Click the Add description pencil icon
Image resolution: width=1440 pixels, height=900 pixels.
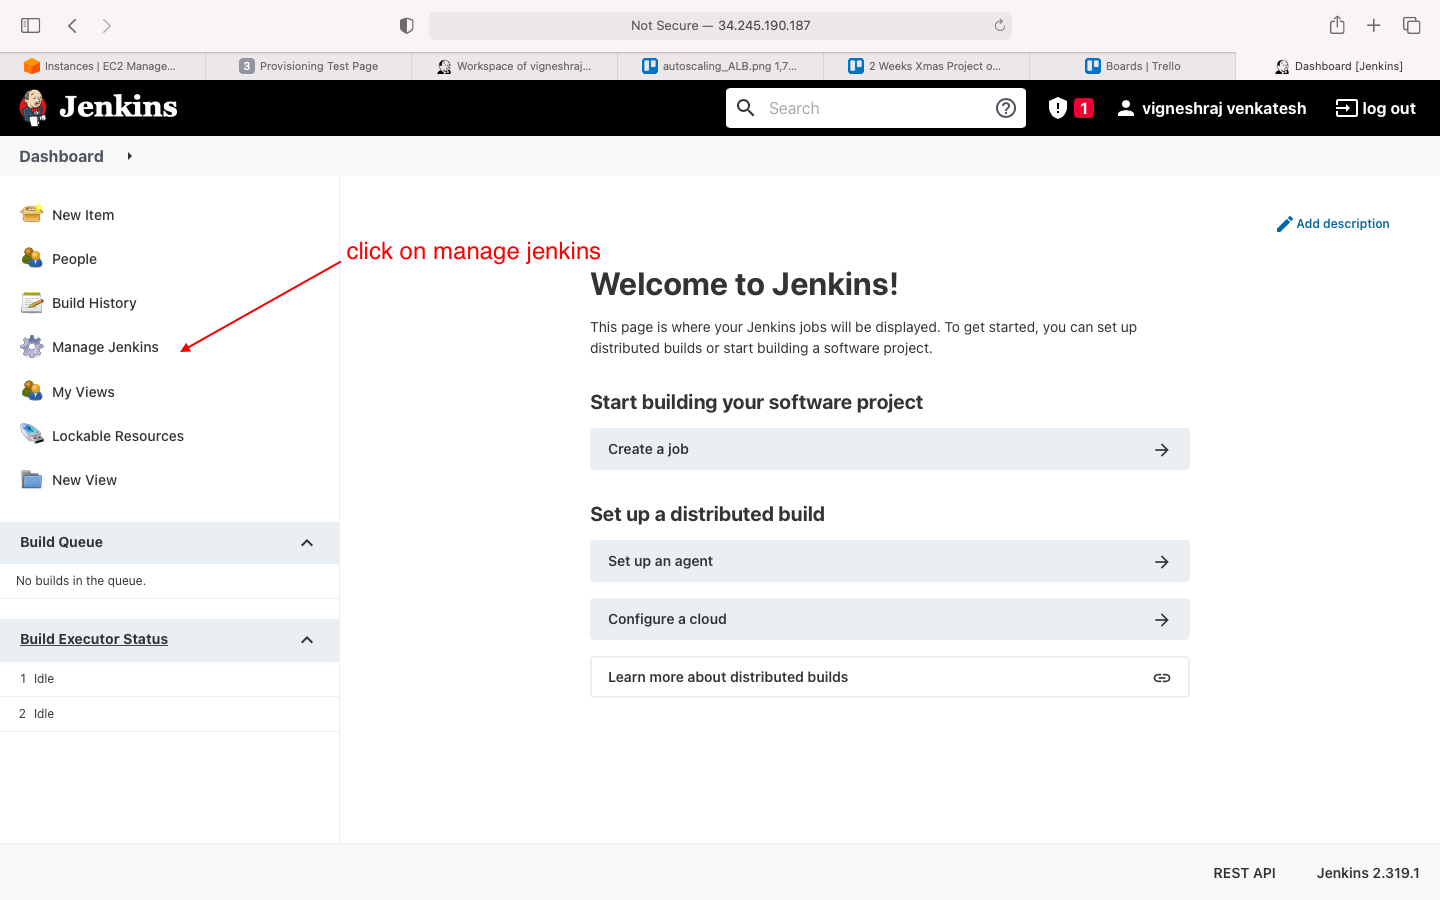[1285, 224]
